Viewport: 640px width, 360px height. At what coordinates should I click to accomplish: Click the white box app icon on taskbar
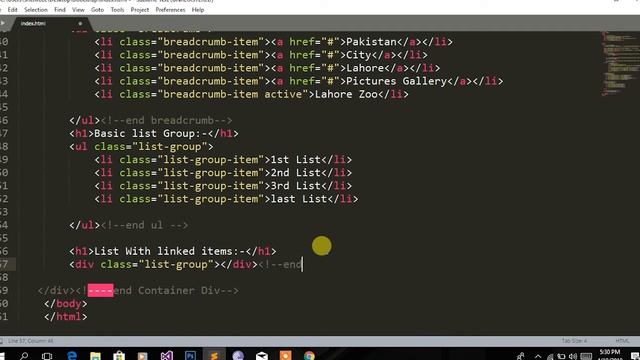pos(262,356)
